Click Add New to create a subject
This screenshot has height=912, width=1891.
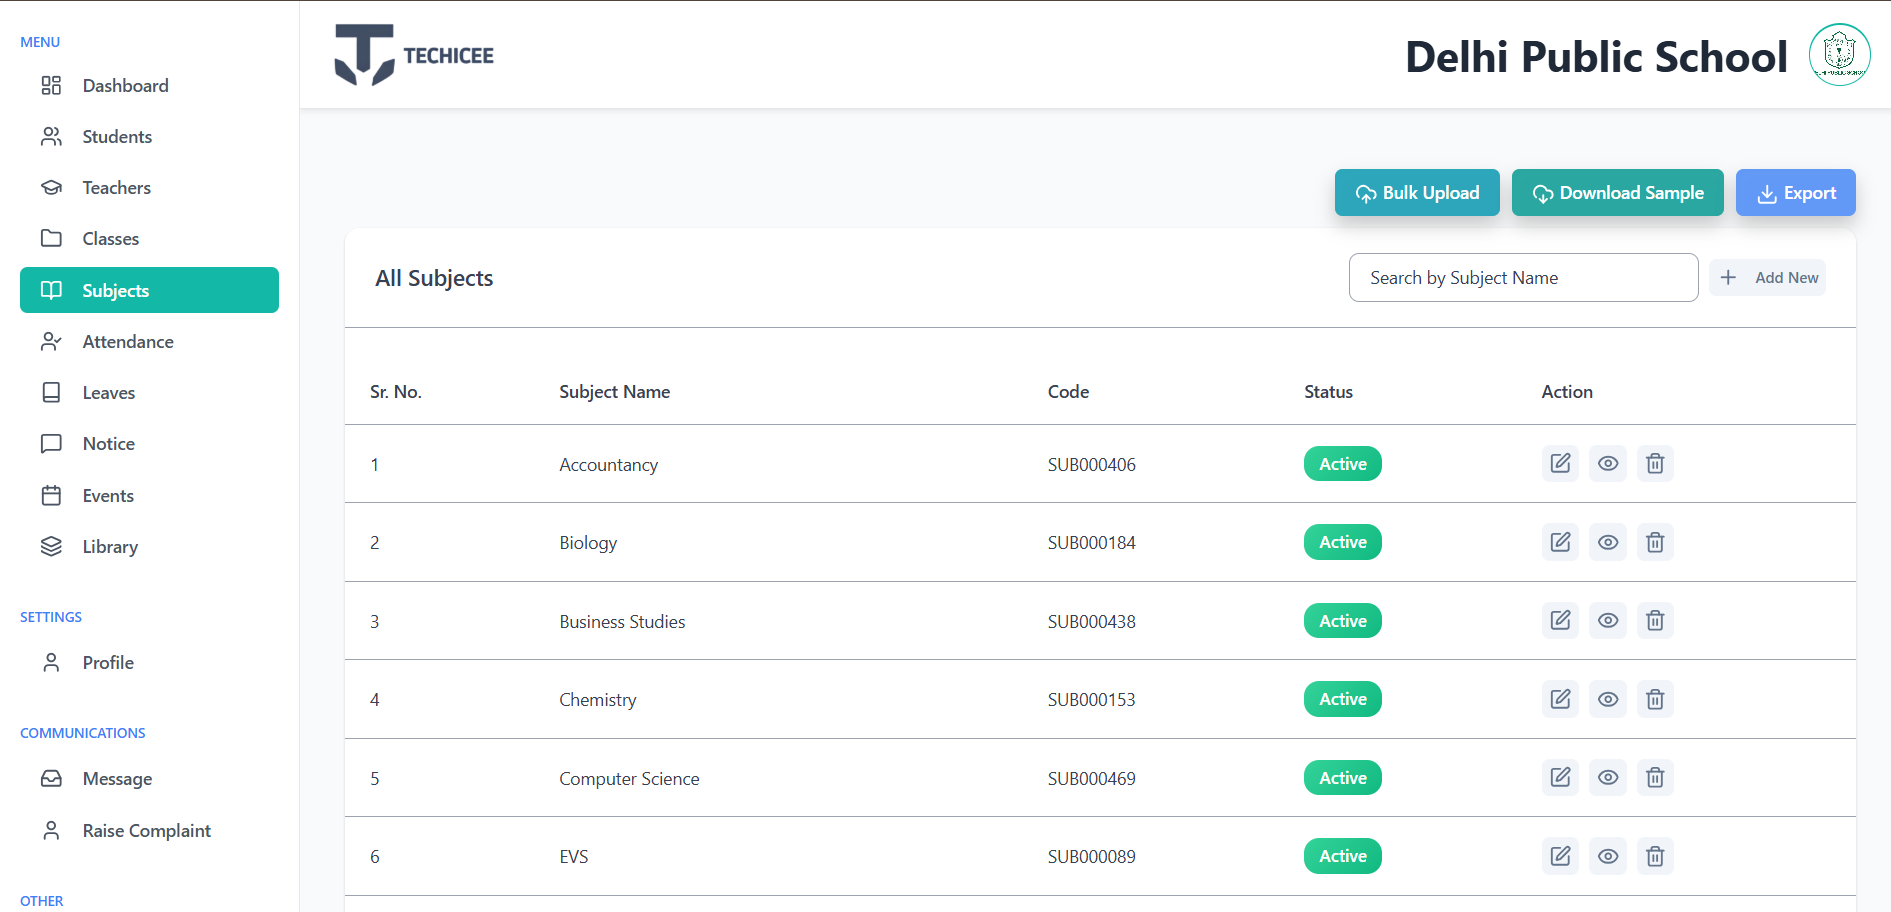coord(1768,277)
